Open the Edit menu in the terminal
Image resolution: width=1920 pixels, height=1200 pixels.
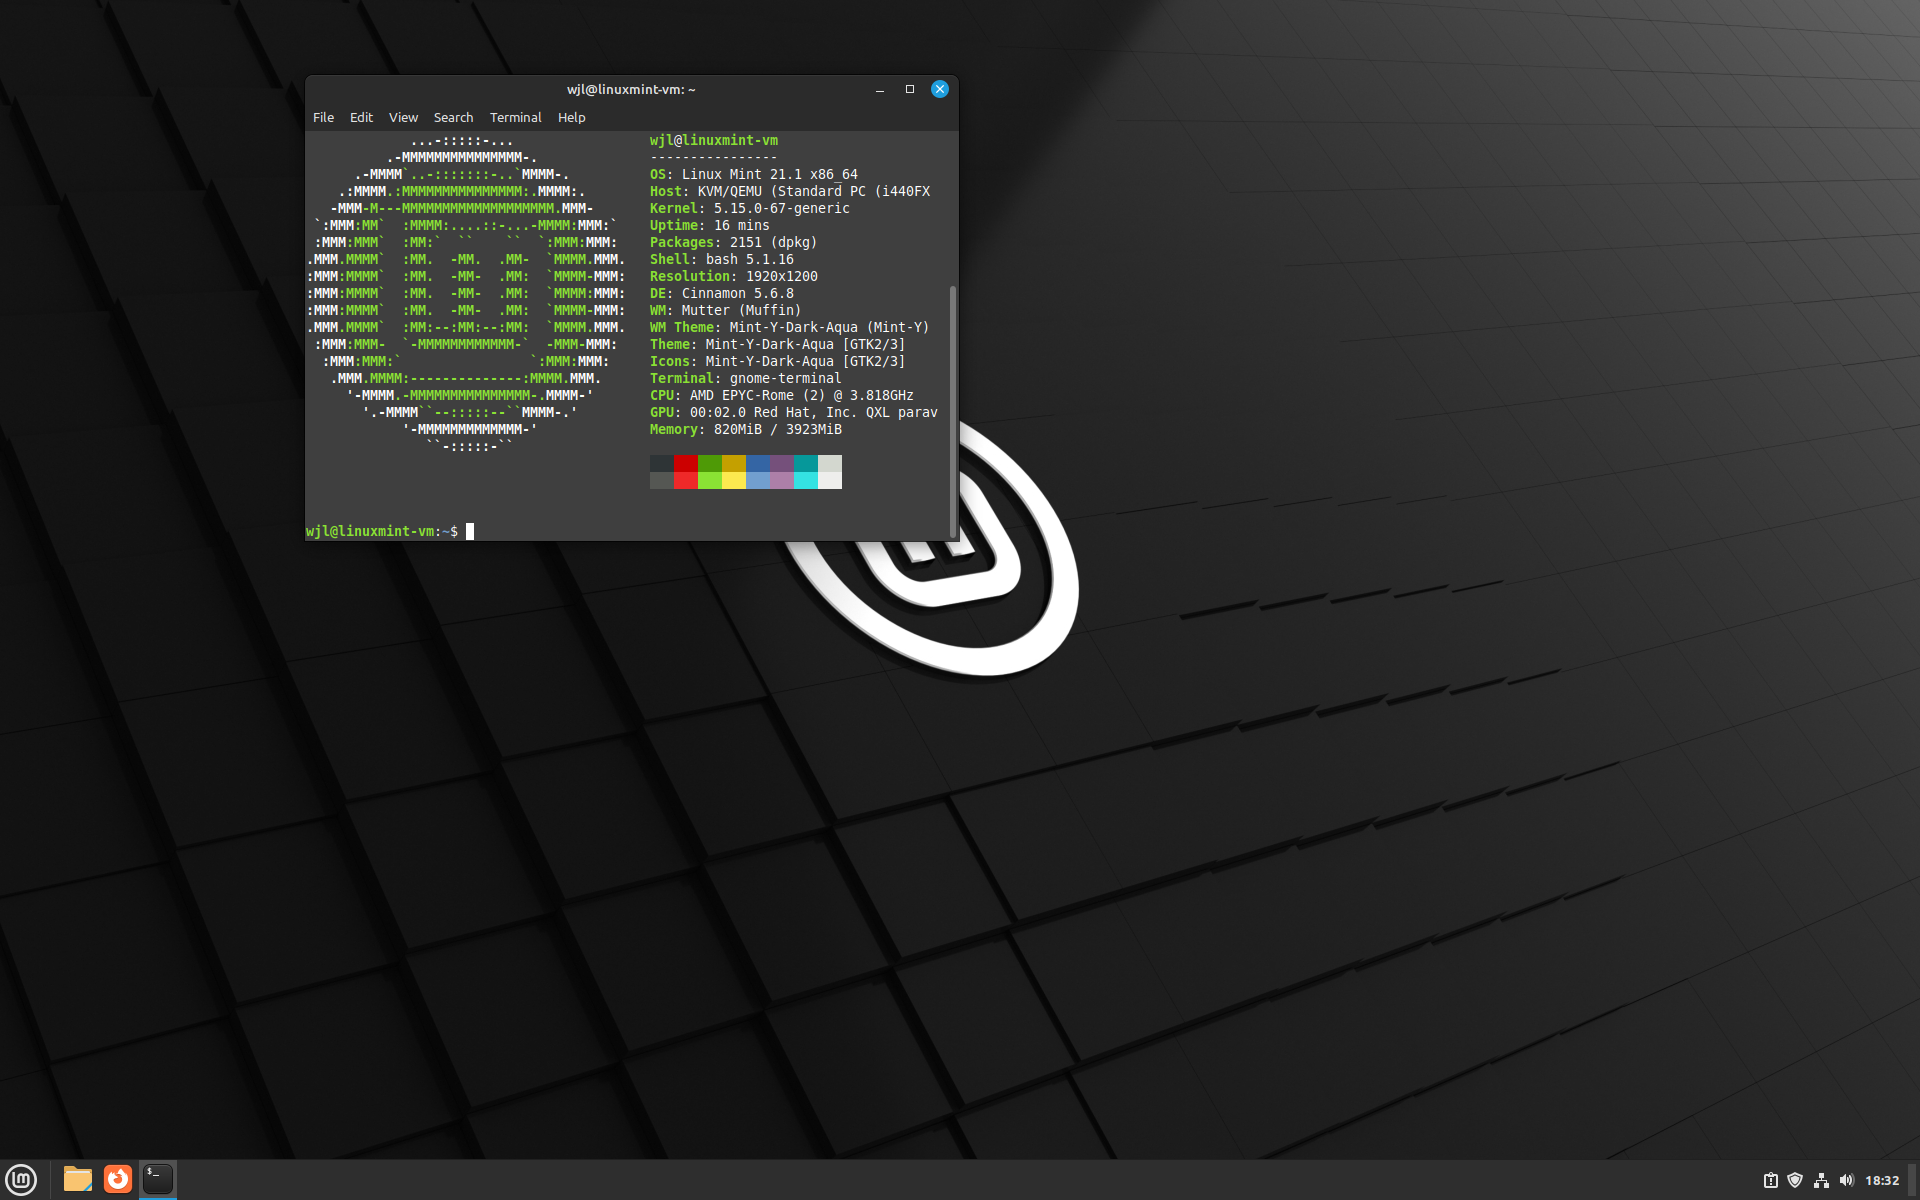pyautogui.click(x=361, y=117)
